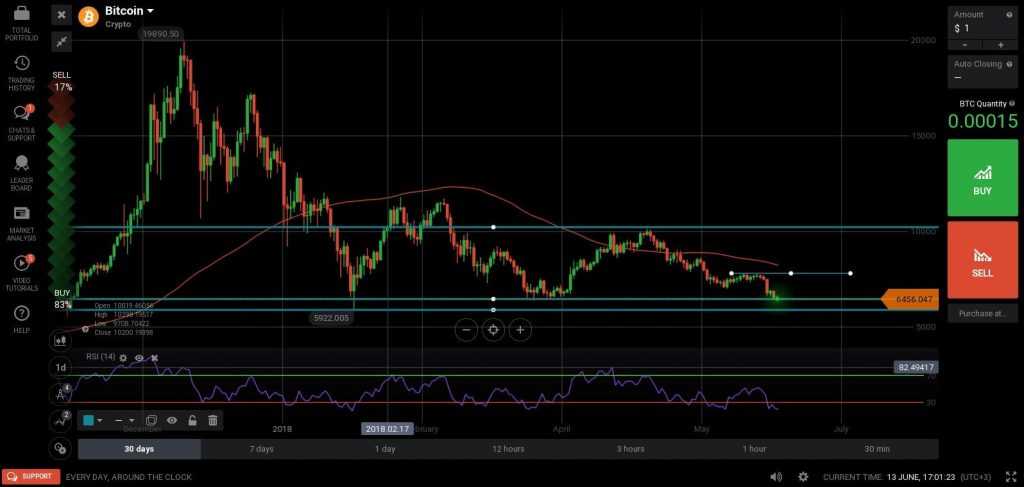Zoom in chart with plus button
Image resolution: width=1024 pixels, height=487 pixels.
[x=520, y=330]
